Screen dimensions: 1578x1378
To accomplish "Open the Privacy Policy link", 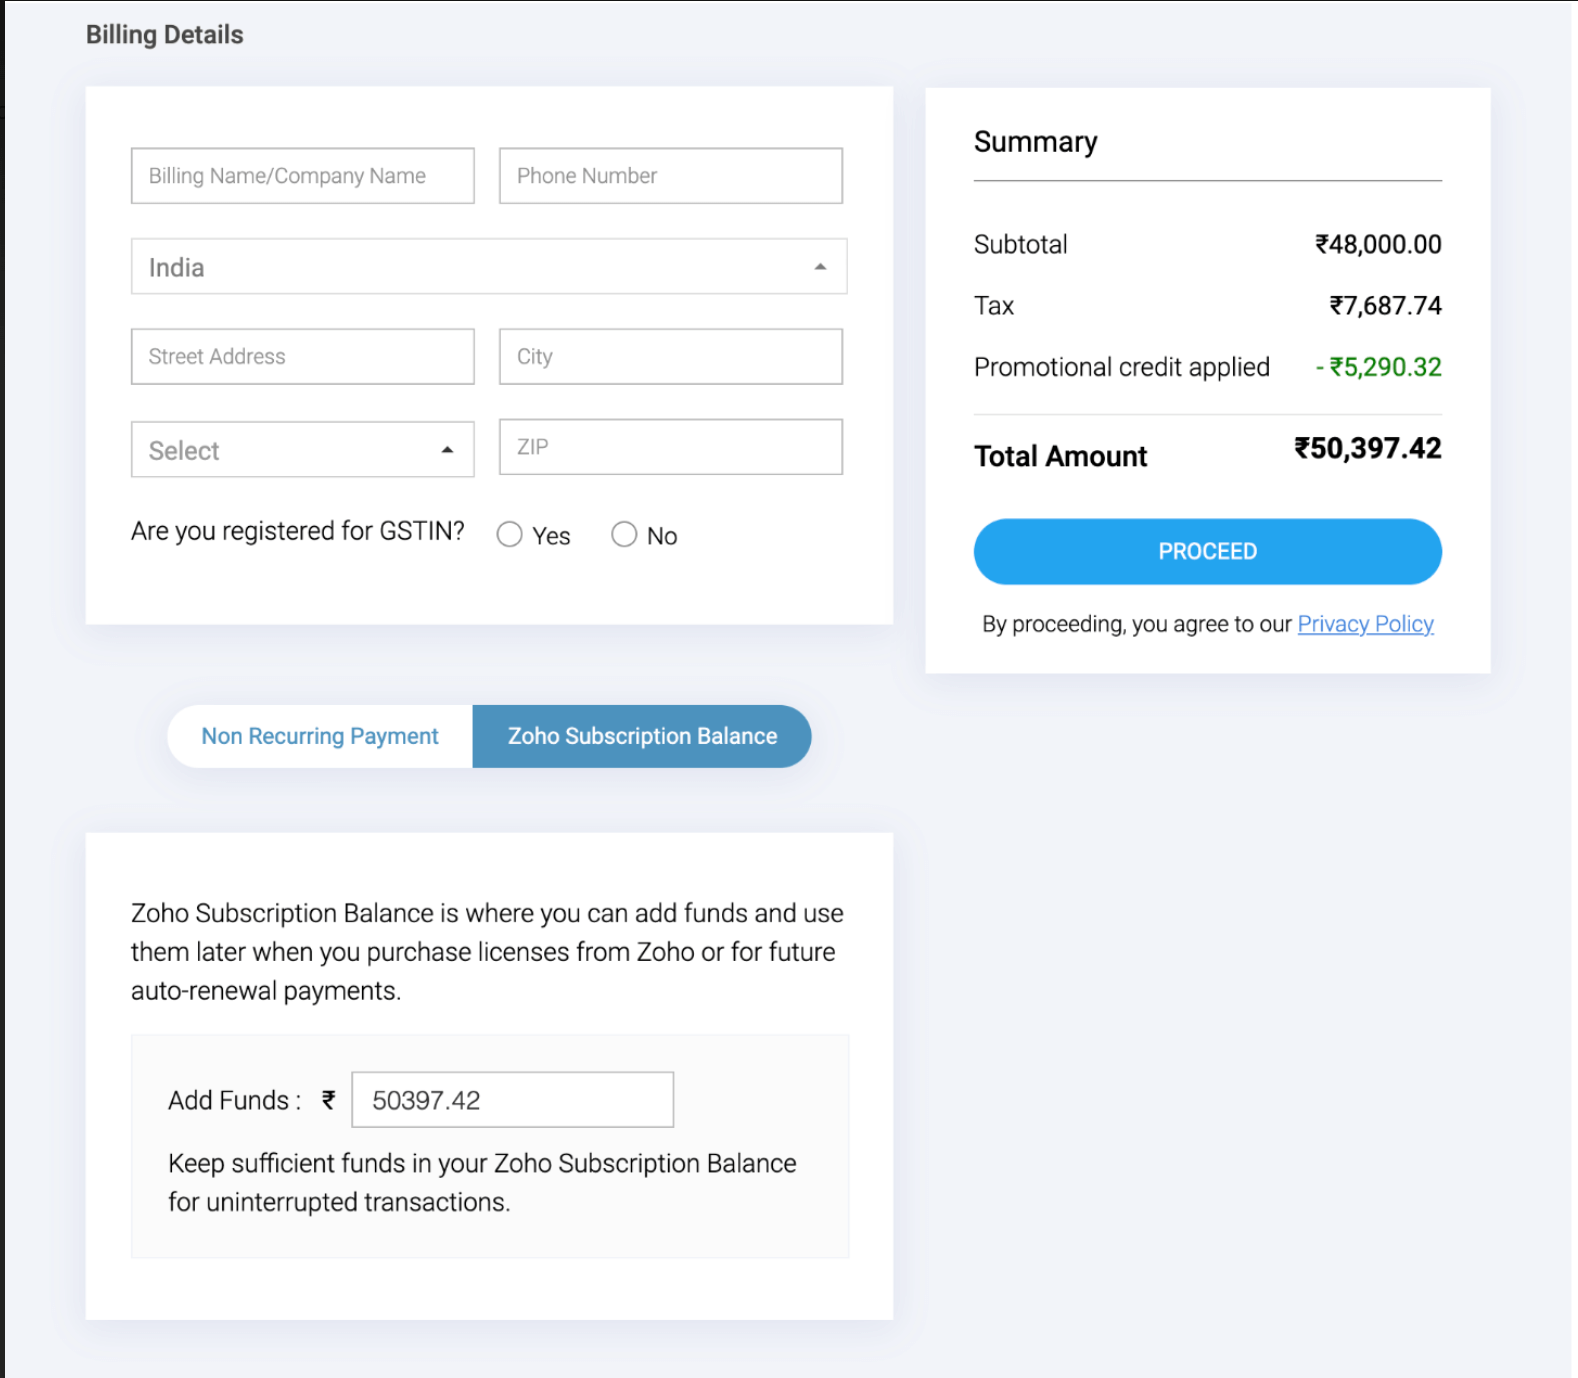I will point(1365,624).
